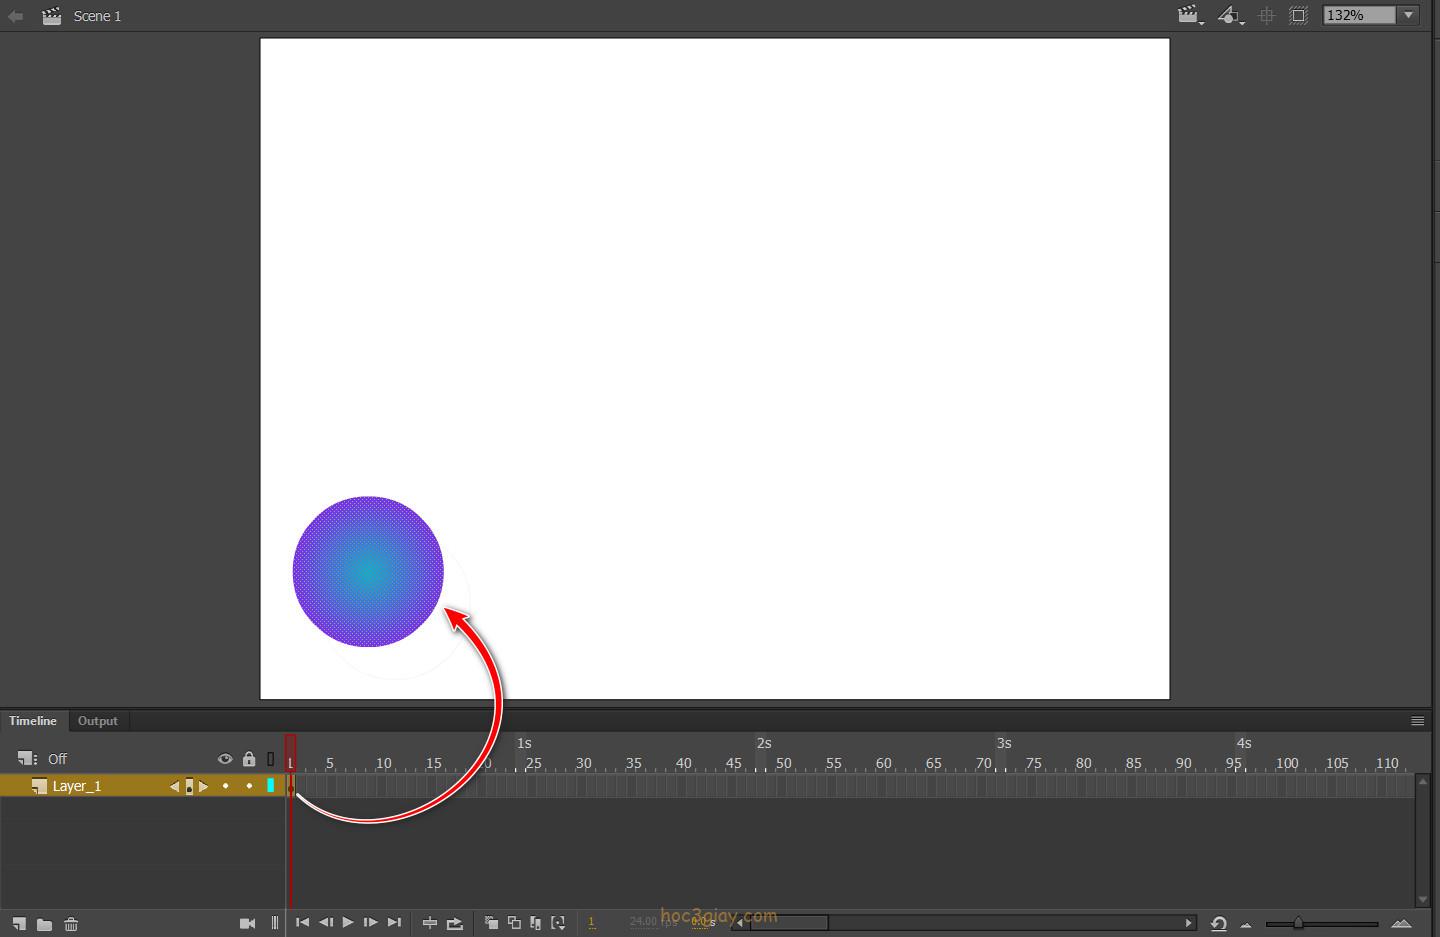Screen dimensions: 1440x937
Task: Toggle Layer_1 visibility dot
Action: (225, 786)
